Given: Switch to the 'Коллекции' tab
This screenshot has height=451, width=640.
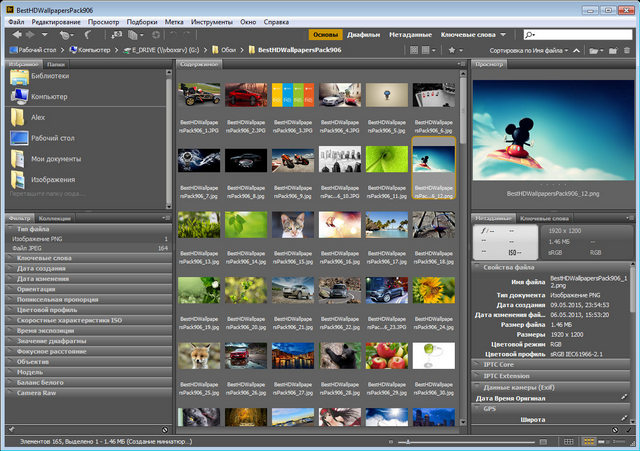Looking at the screenshot, I should pyautogui.click(x=54, y=218).
